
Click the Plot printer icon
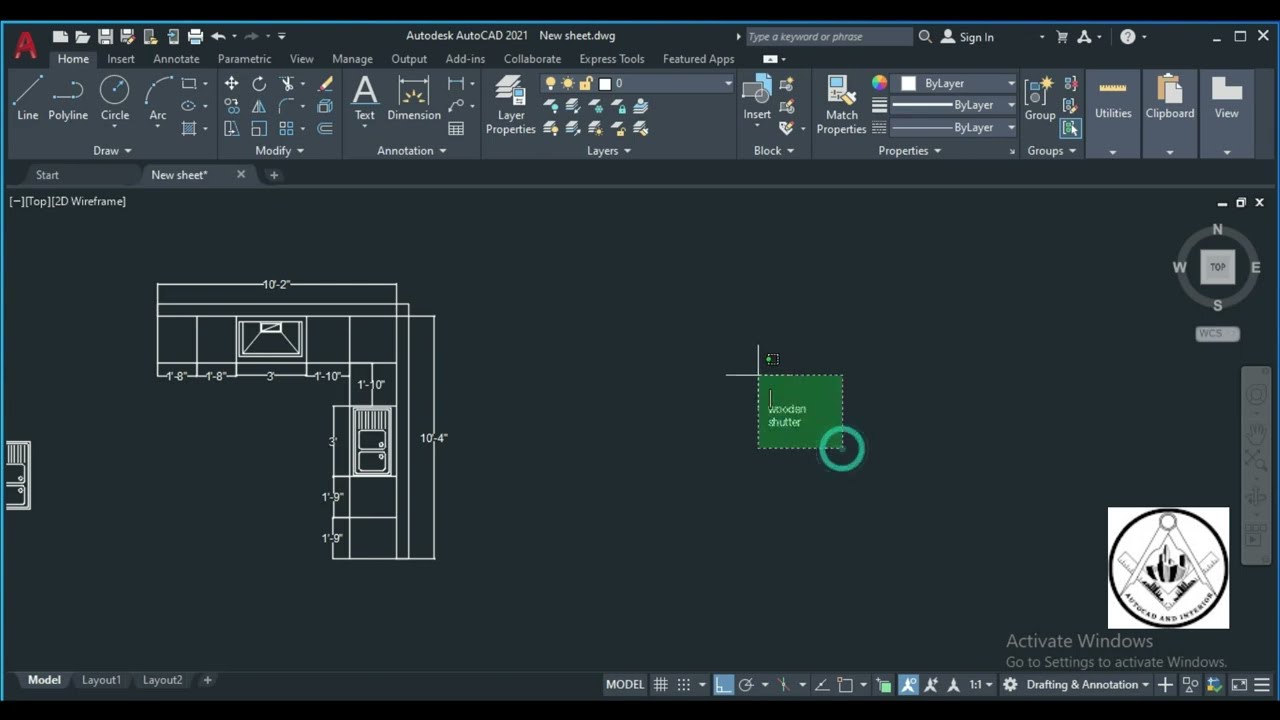(x=195, y=37)
